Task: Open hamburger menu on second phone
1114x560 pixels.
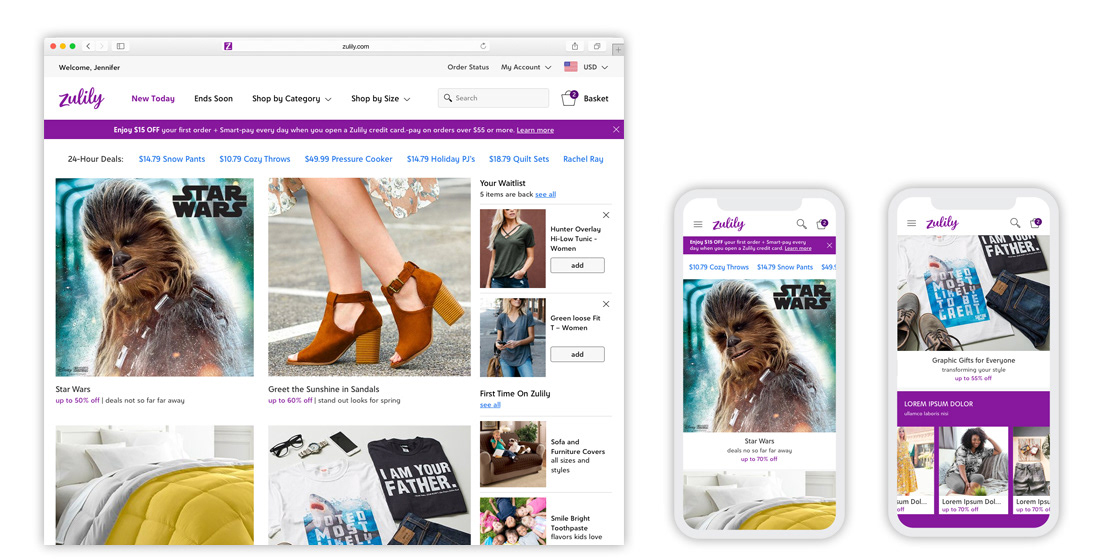Action: (912, 223)
